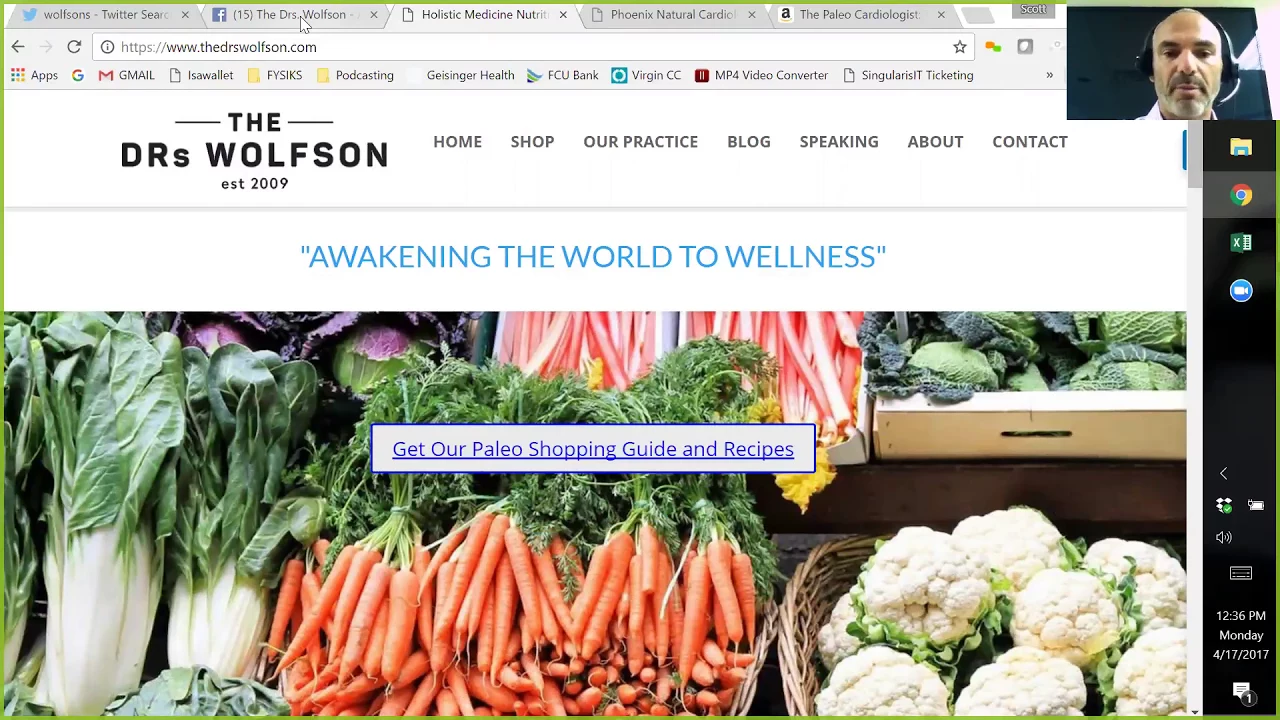Expand the hidden bookmarks overflow chevron
Image resolution: width=1280 pixels, height=720 pixels.
tap(1049, 75)
